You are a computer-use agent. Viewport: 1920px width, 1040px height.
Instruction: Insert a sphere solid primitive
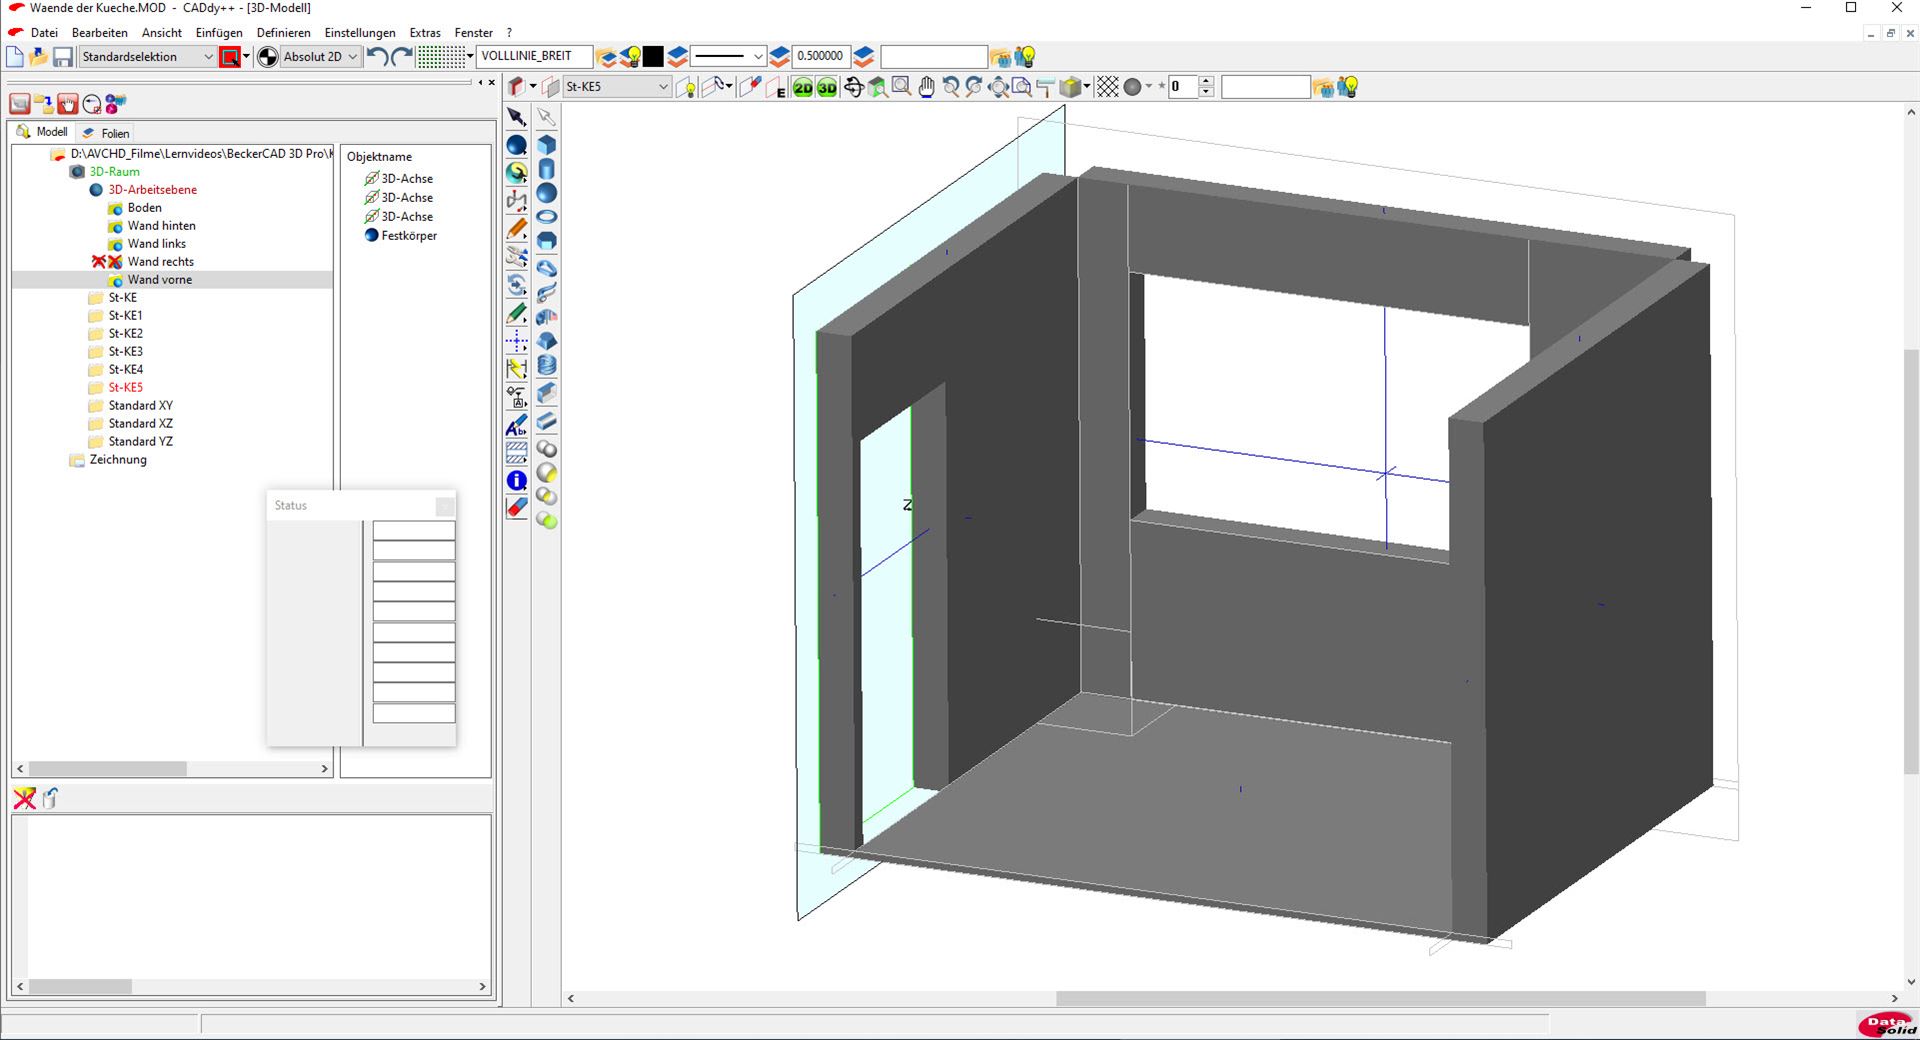coord(547,193)
